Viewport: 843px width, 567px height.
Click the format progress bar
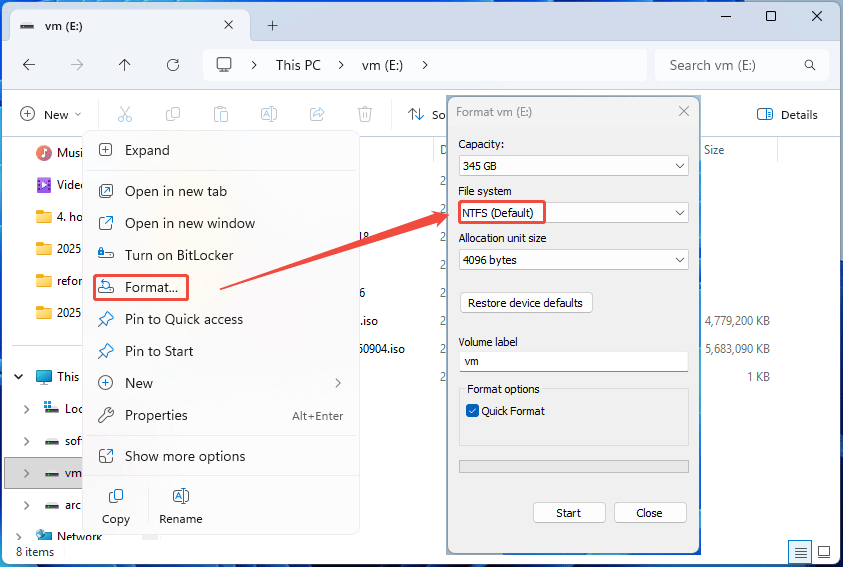pos(574,466)
